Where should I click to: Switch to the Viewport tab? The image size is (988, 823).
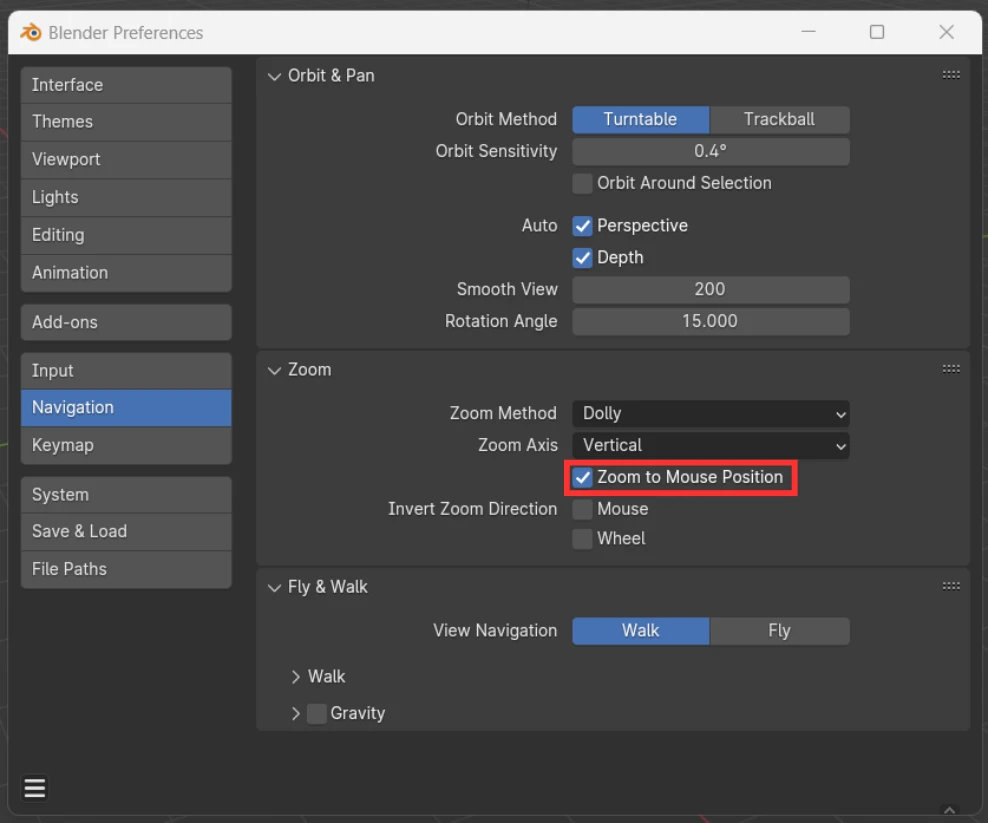(126, 160)
